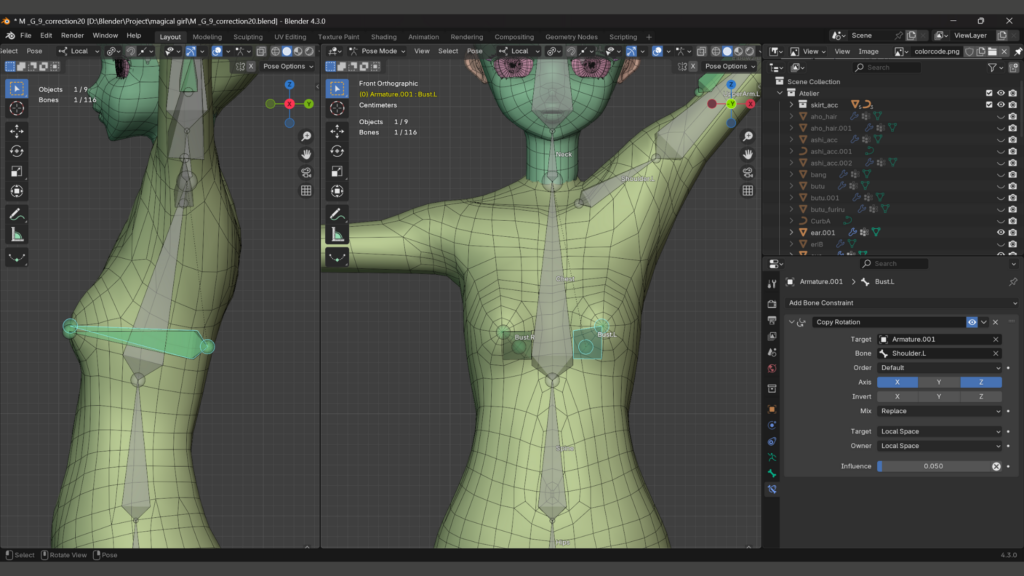Toggle Y axis in Copy Rotation Axis row

[x=939, y=382]
